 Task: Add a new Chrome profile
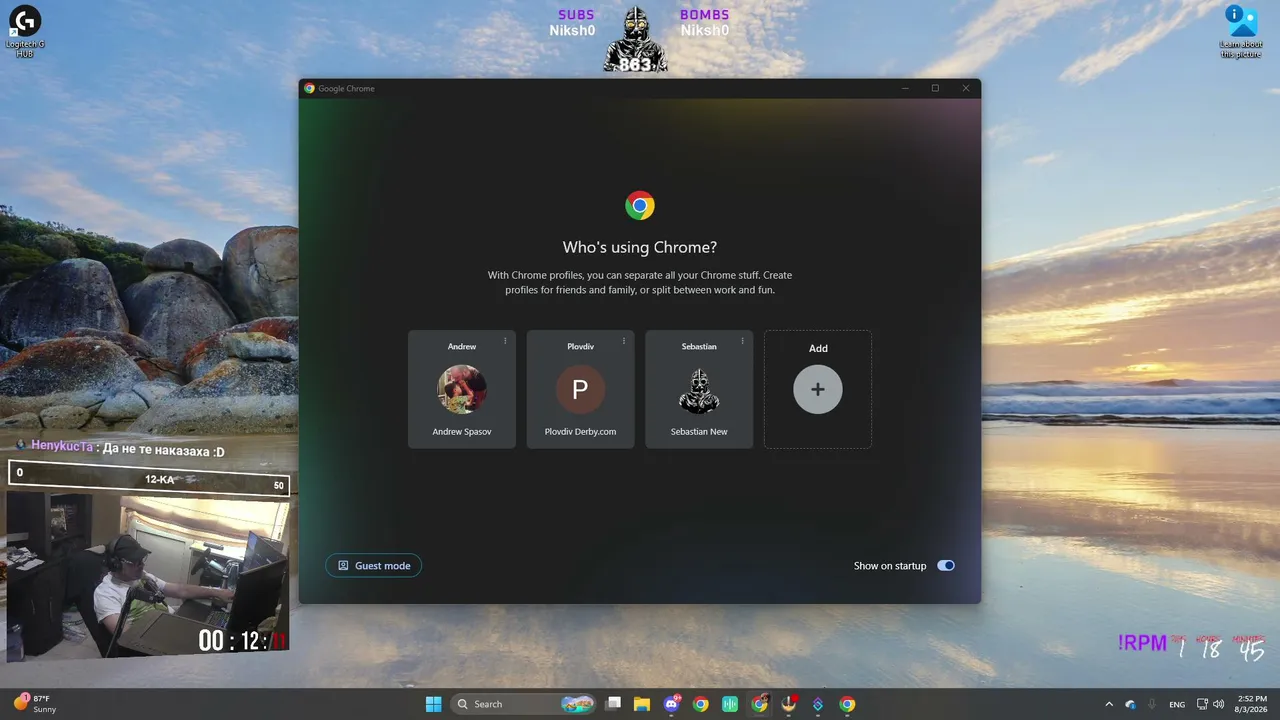818,389
